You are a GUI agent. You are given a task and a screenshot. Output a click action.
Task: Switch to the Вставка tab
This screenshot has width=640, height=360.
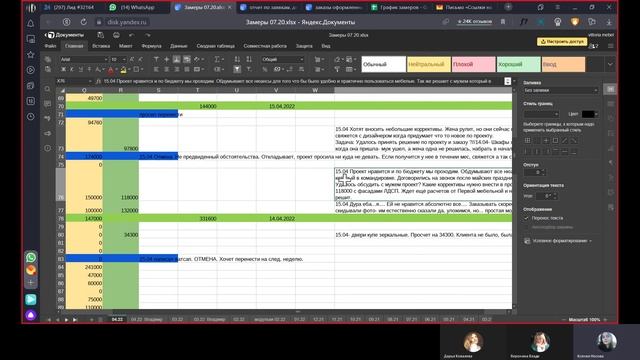(x=101, y=46)
